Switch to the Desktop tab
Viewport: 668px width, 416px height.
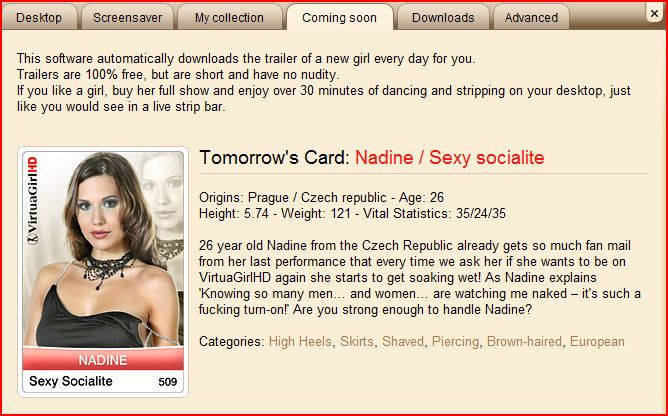[x=39, y=17]
